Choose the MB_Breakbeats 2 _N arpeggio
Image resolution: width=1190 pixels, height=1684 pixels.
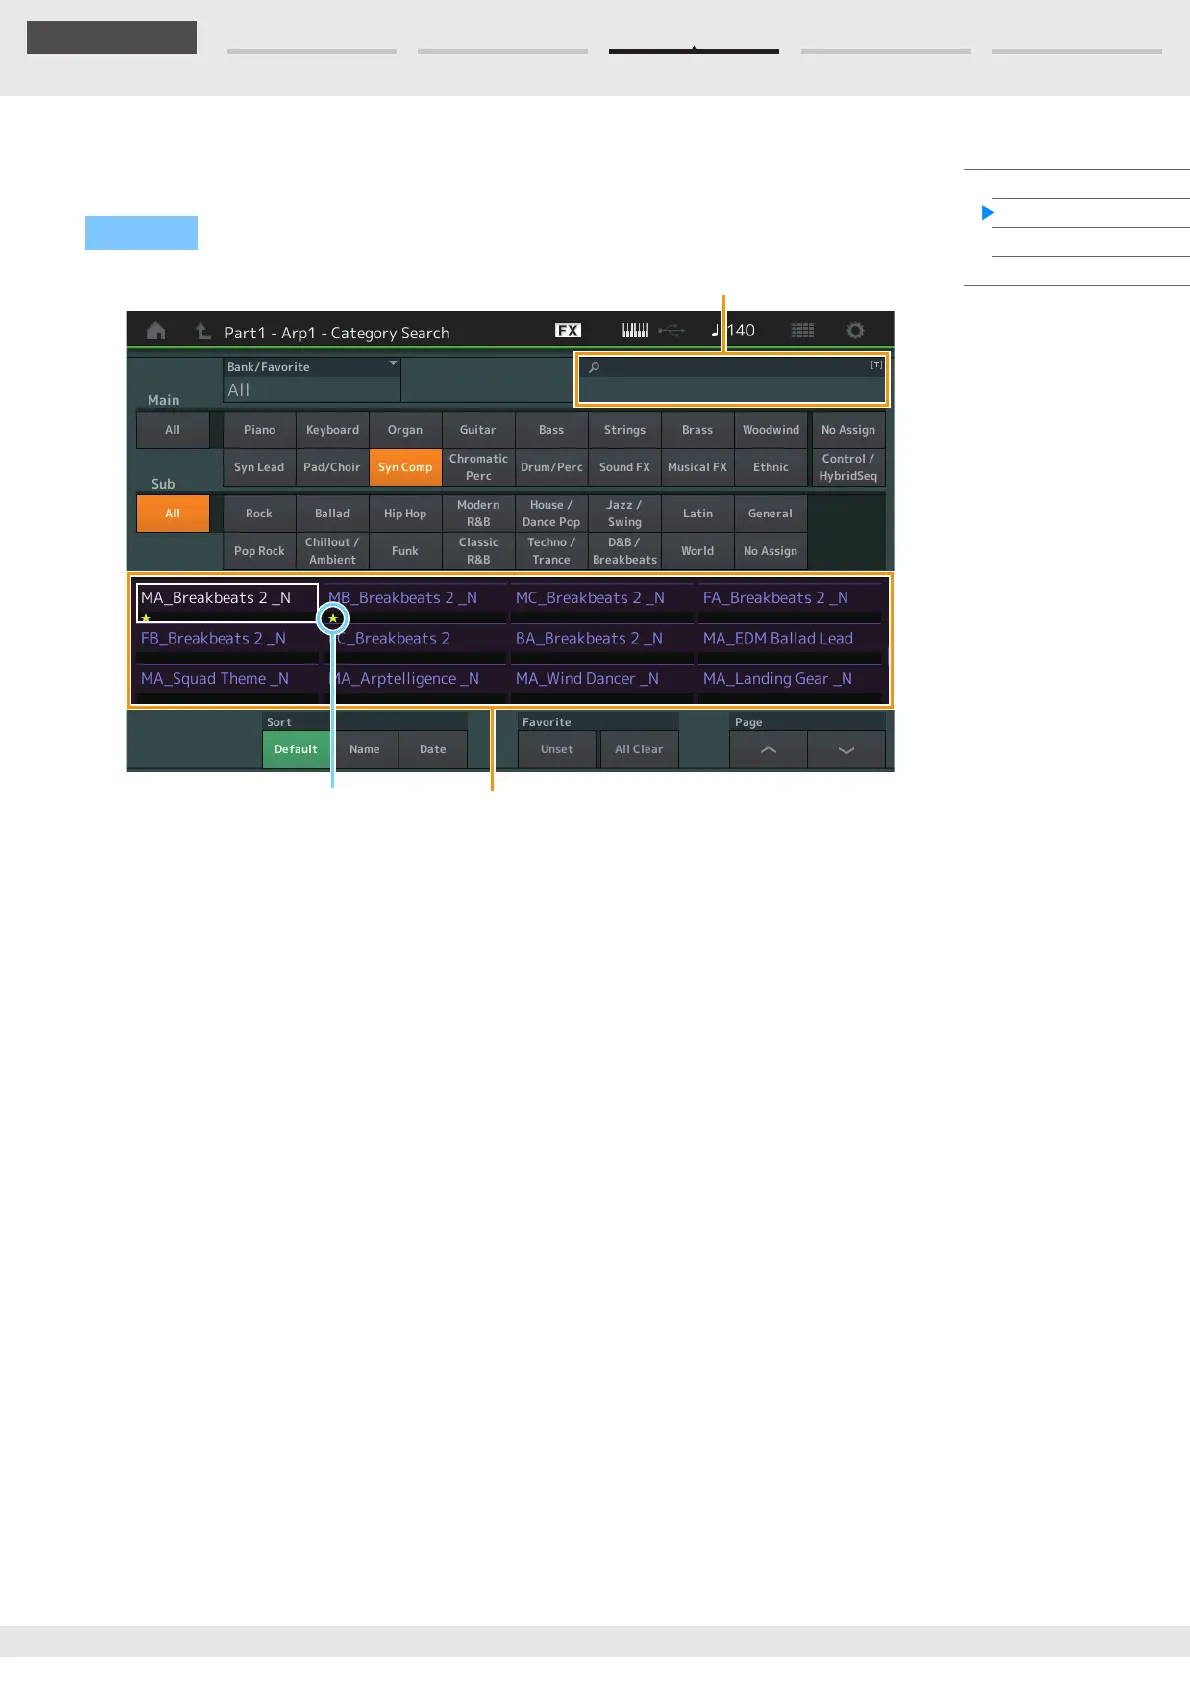click(415, 603)
